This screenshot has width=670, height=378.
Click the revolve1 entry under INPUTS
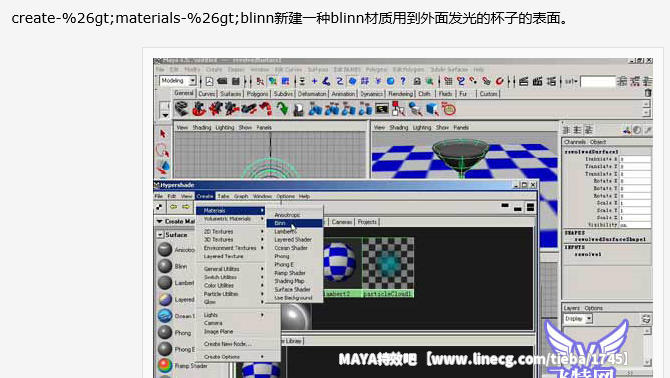(x=588, y=254)
